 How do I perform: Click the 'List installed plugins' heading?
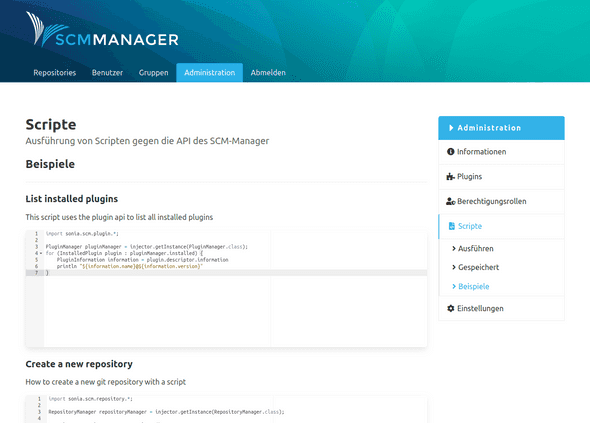71,199
